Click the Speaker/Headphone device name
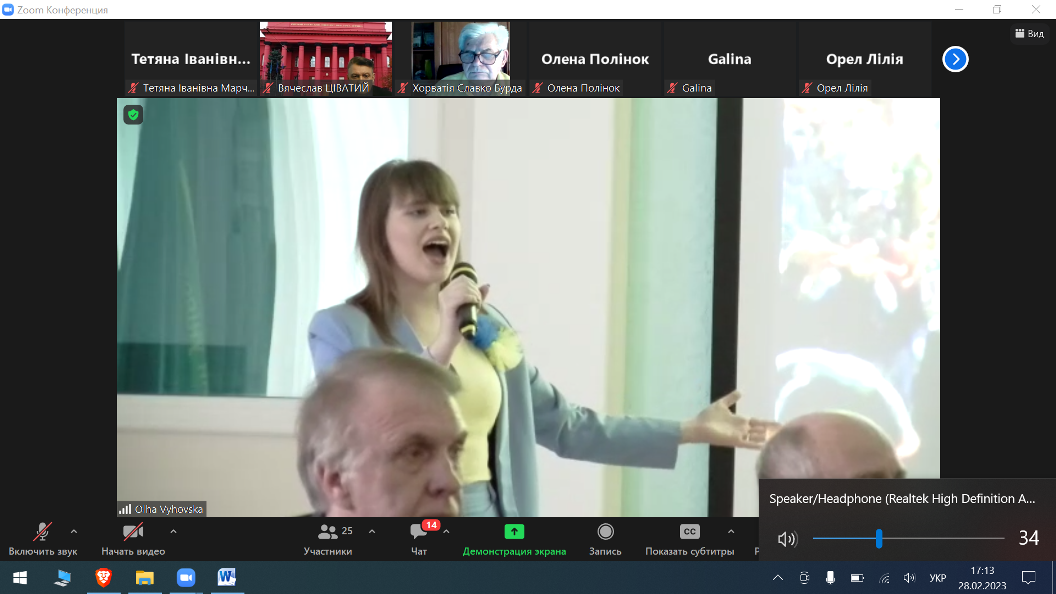The height and width of the screenshot is (594, 1056). click(x=902, y=498)
